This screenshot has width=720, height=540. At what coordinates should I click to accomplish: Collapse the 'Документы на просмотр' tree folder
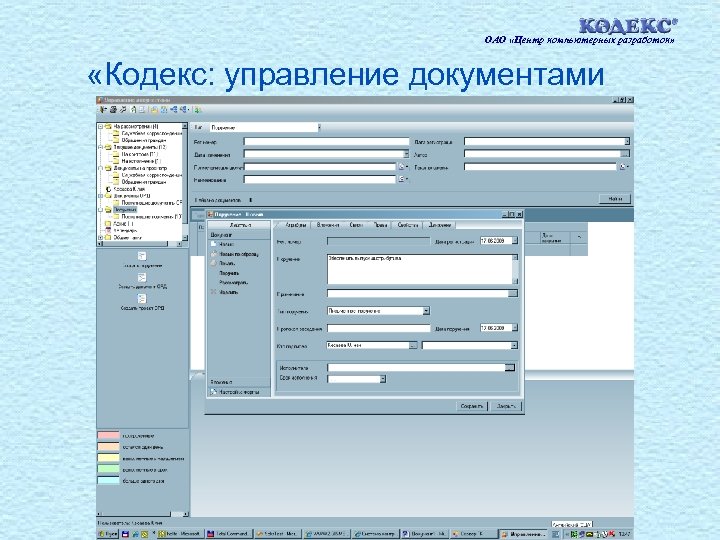(101, 168)
